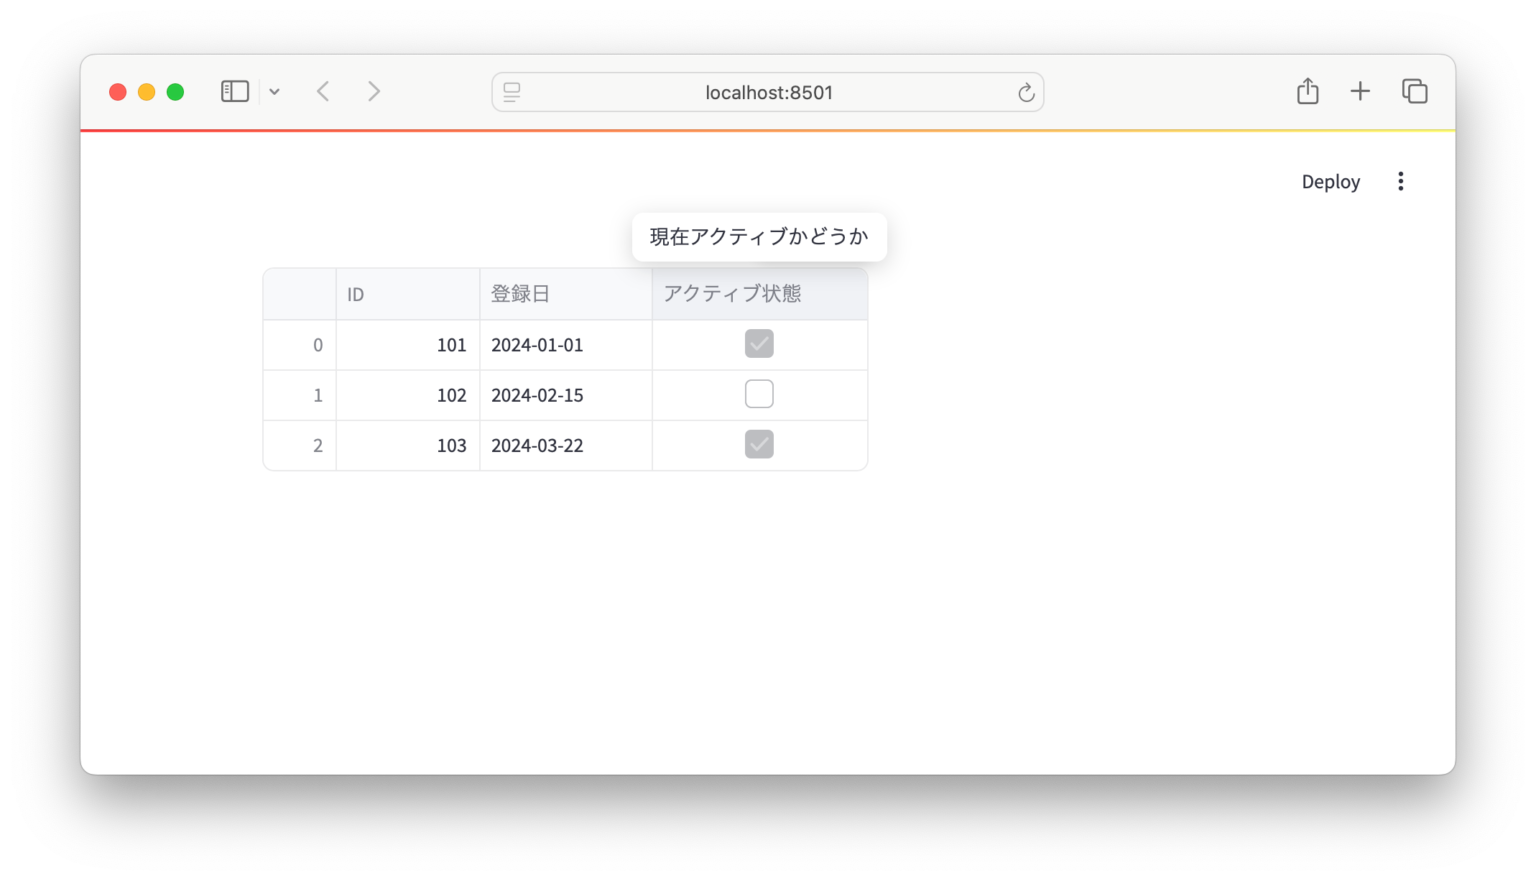Viewport: 1536px width, 881px height.
Task: Show the tab overview in Safari
Action: (1414, 91)
